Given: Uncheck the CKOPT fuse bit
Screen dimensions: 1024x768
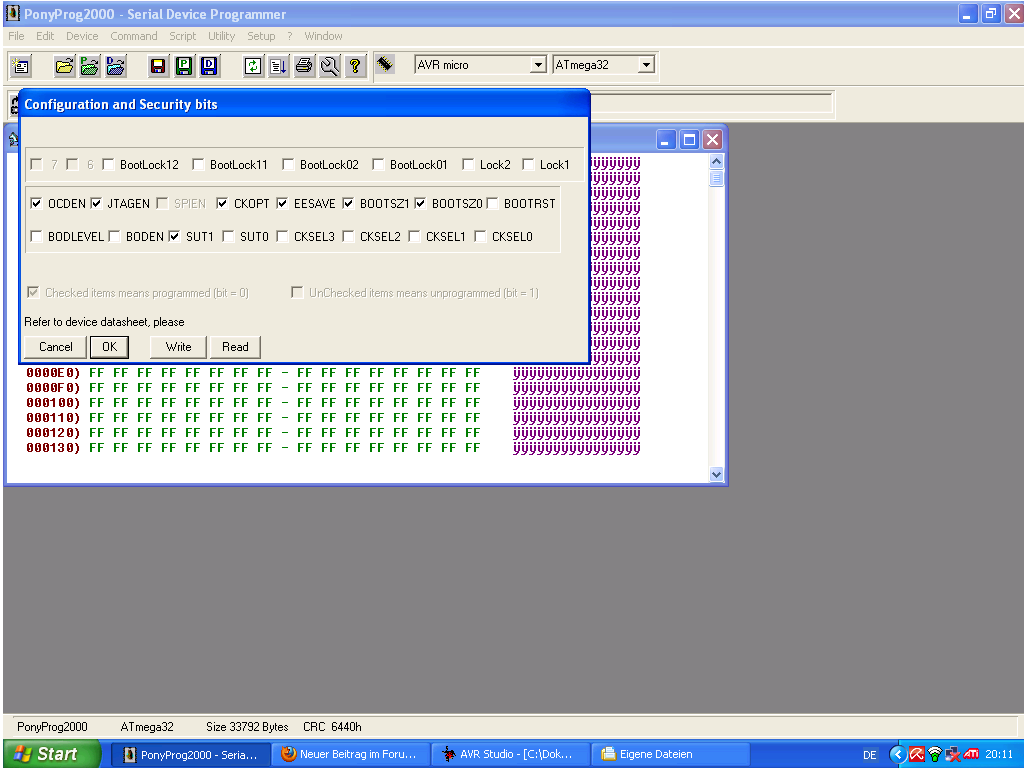Looking at the screenshot, I should click(x=223, y=204).
